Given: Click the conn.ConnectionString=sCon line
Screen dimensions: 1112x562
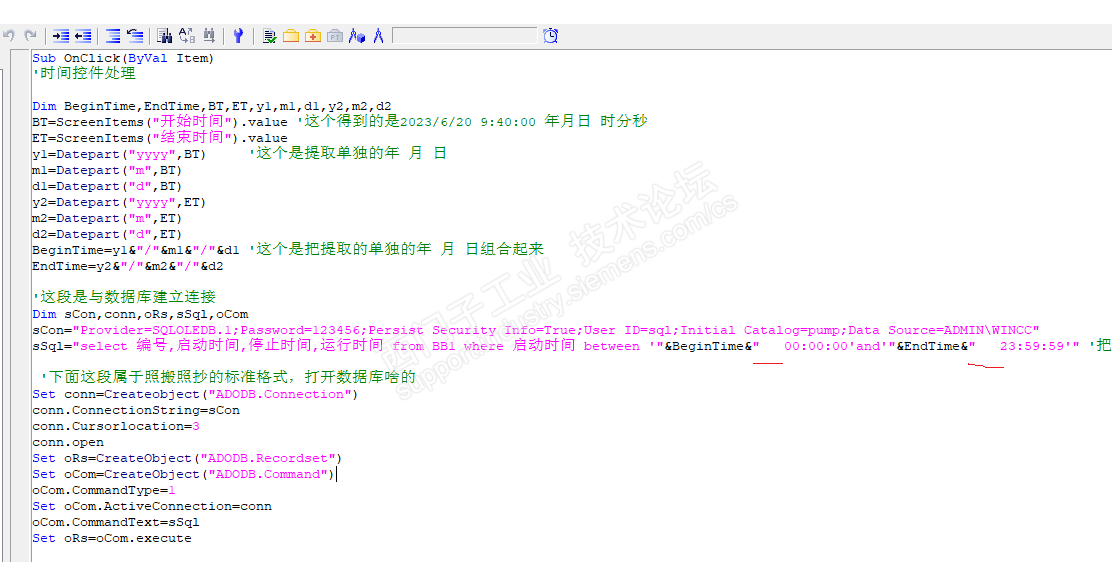Looking at the screenshot, I should 135,410.
